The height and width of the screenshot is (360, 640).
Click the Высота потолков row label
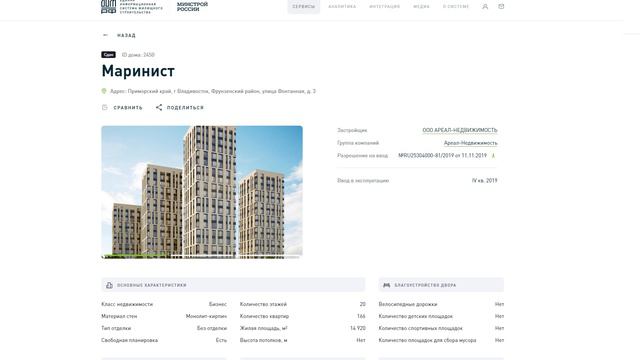pyautogui.click(x=264, y=340)
